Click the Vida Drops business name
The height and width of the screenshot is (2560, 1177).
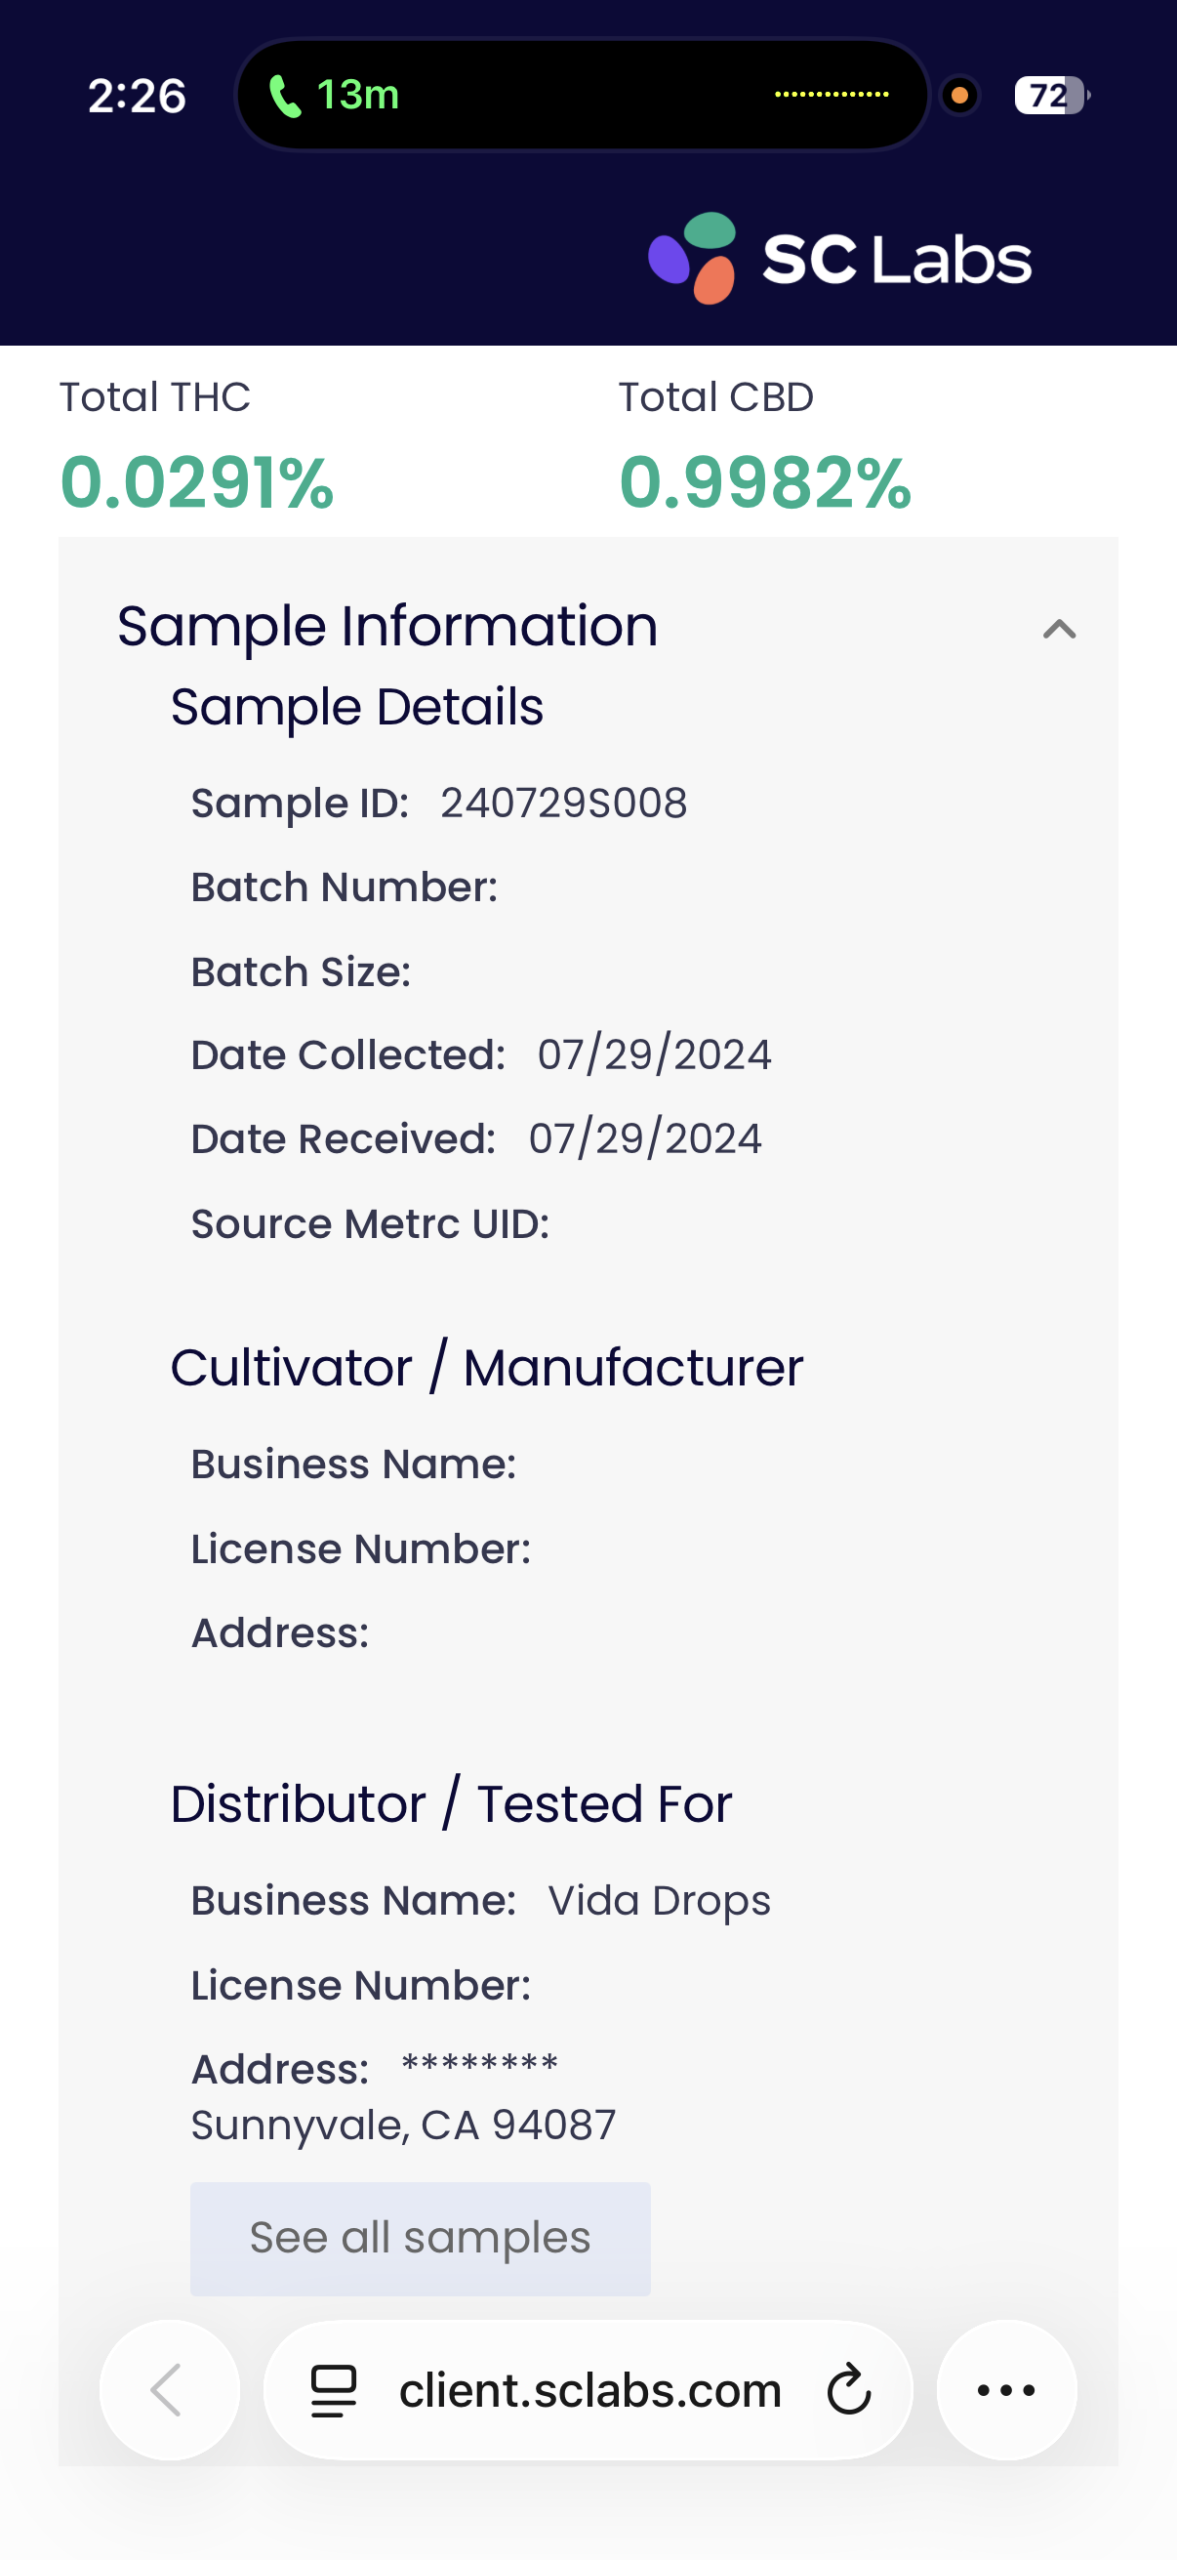[659, 1900]
